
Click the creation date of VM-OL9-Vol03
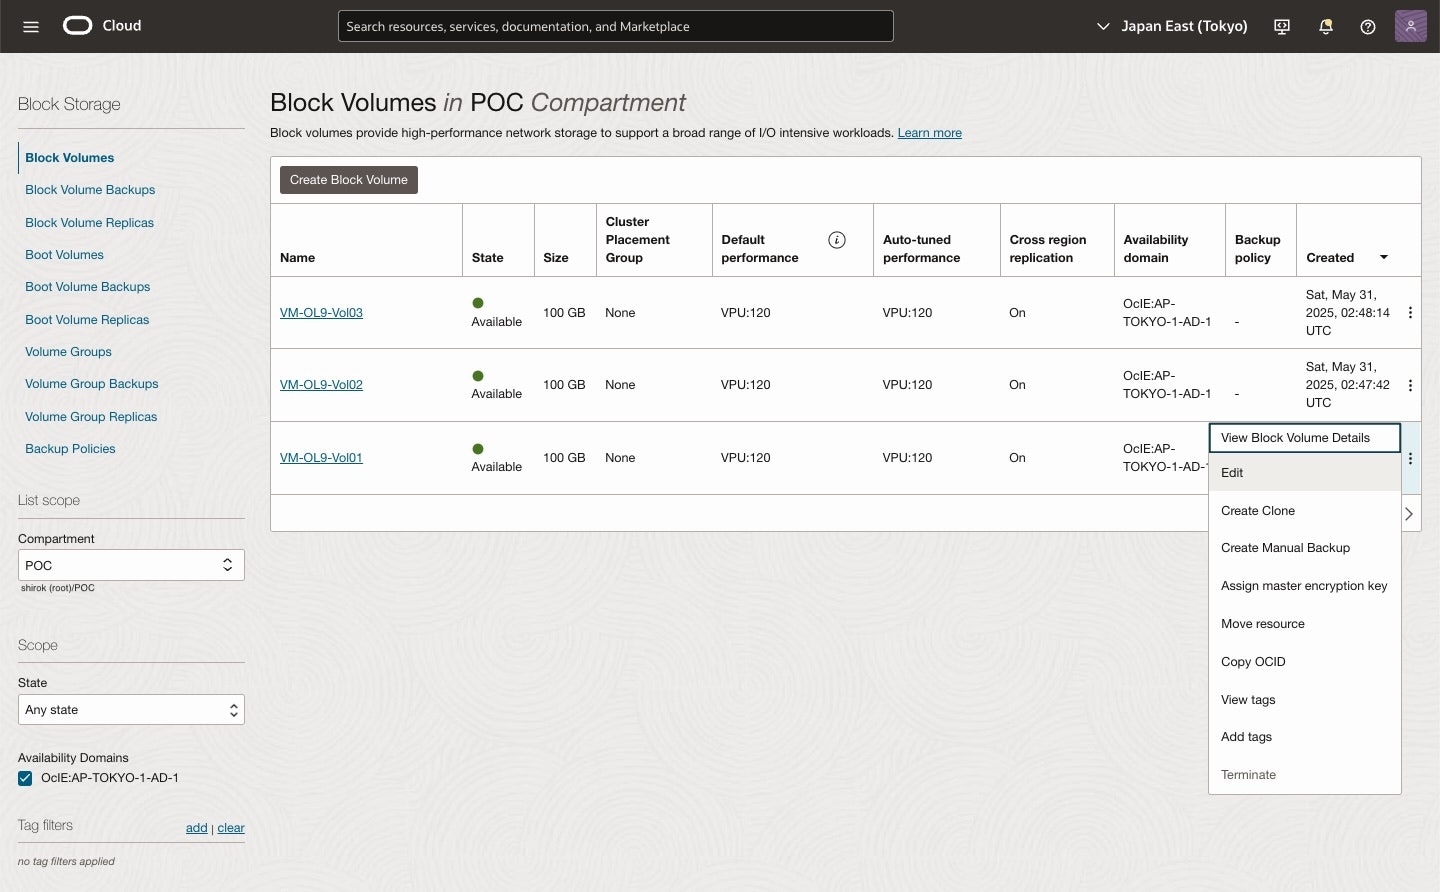click(1348, 313)
